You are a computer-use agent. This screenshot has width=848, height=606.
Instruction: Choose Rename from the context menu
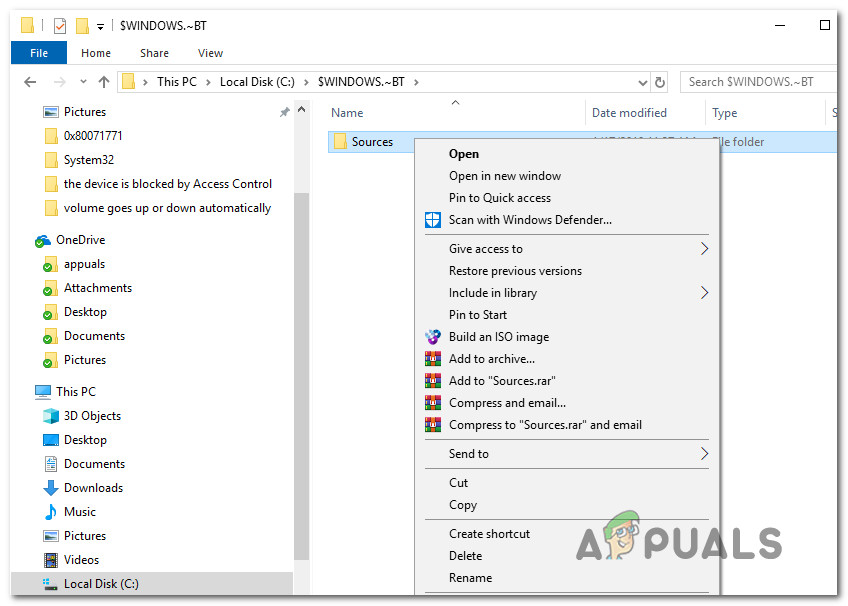pos(471,578)
